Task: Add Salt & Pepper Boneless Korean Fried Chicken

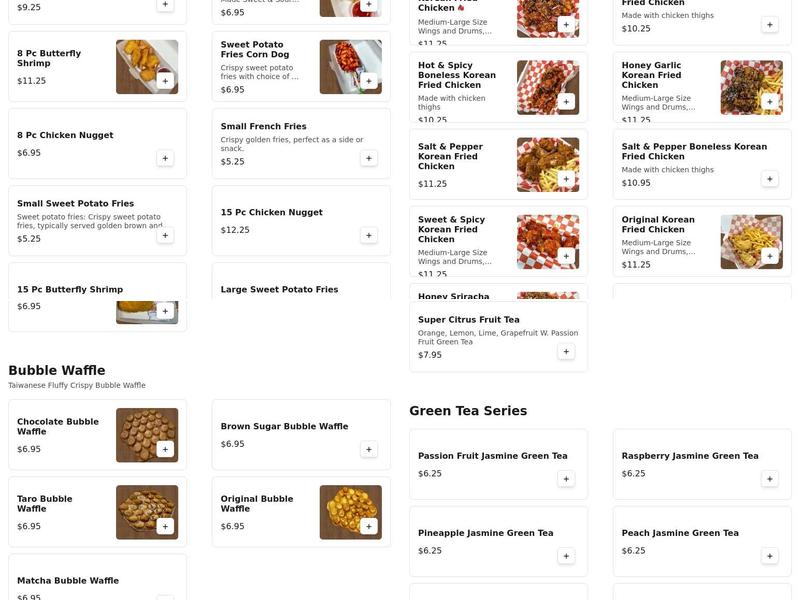Action: (x=769, y=179)
